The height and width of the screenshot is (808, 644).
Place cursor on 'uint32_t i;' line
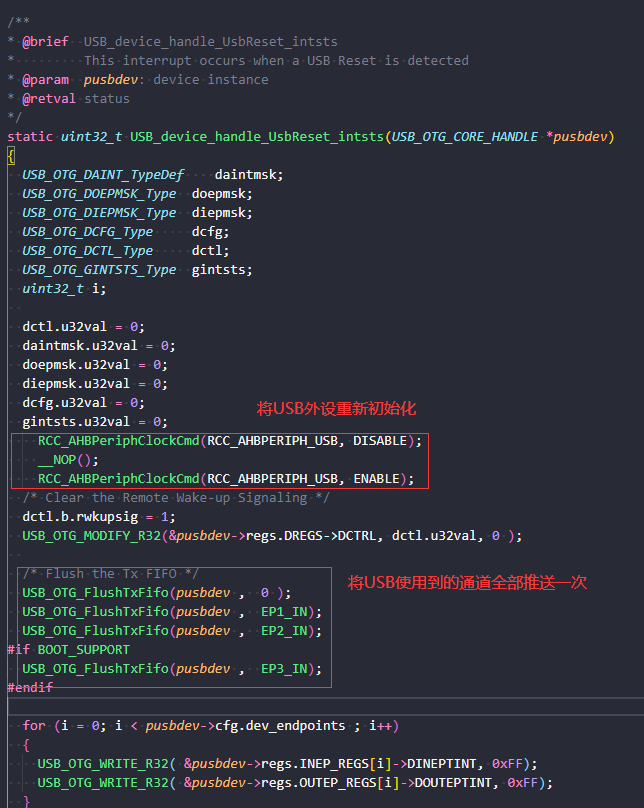point(64,289)
